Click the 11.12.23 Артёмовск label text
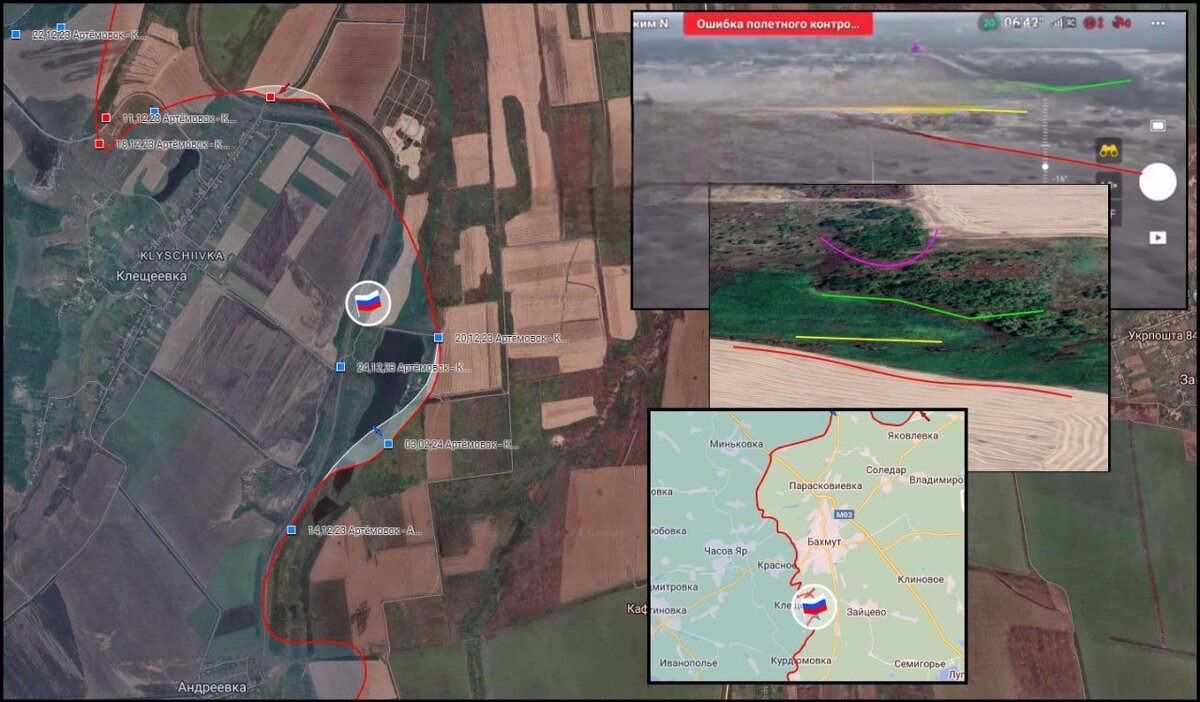The height and width of the screenshot is (702, 1200). (178, 118)
